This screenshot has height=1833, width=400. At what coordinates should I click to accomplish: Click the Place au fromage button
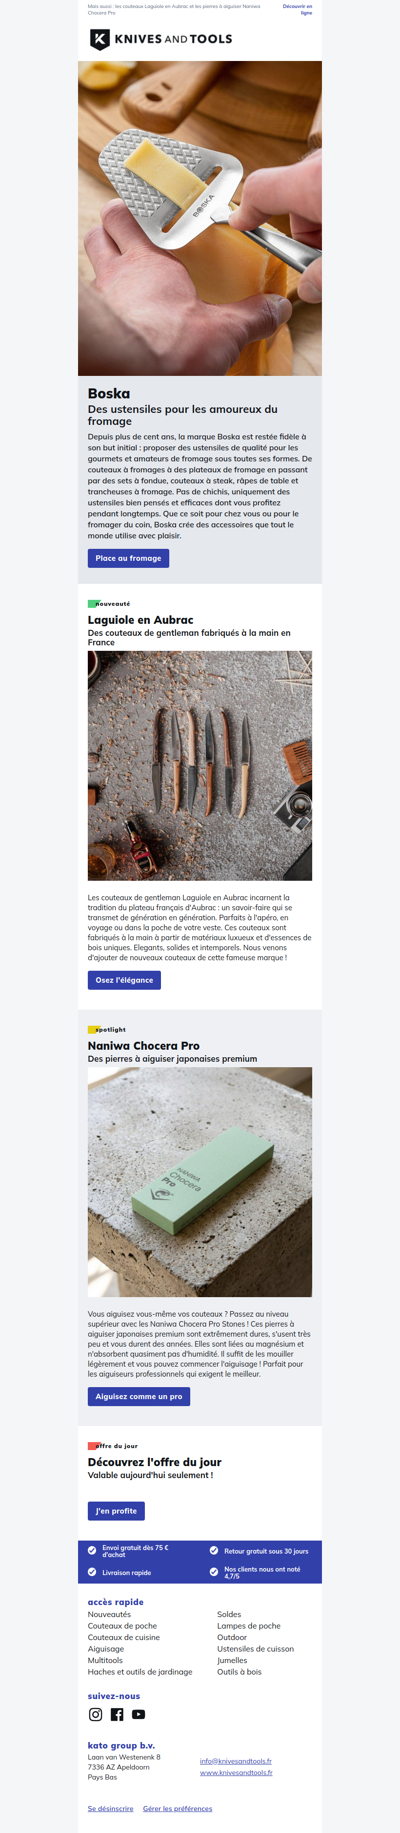[128, 558]
